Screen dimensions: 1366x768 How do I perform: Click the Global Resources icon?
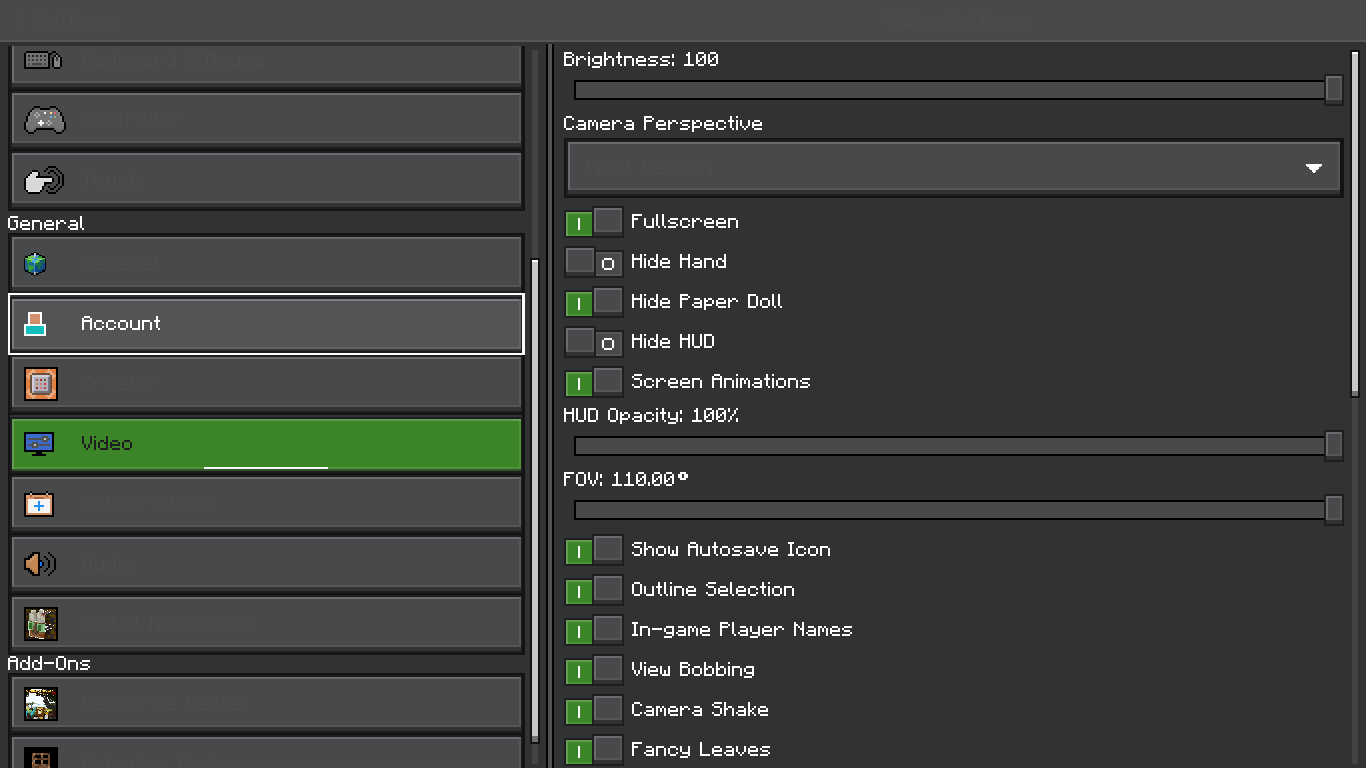(41, 624)
